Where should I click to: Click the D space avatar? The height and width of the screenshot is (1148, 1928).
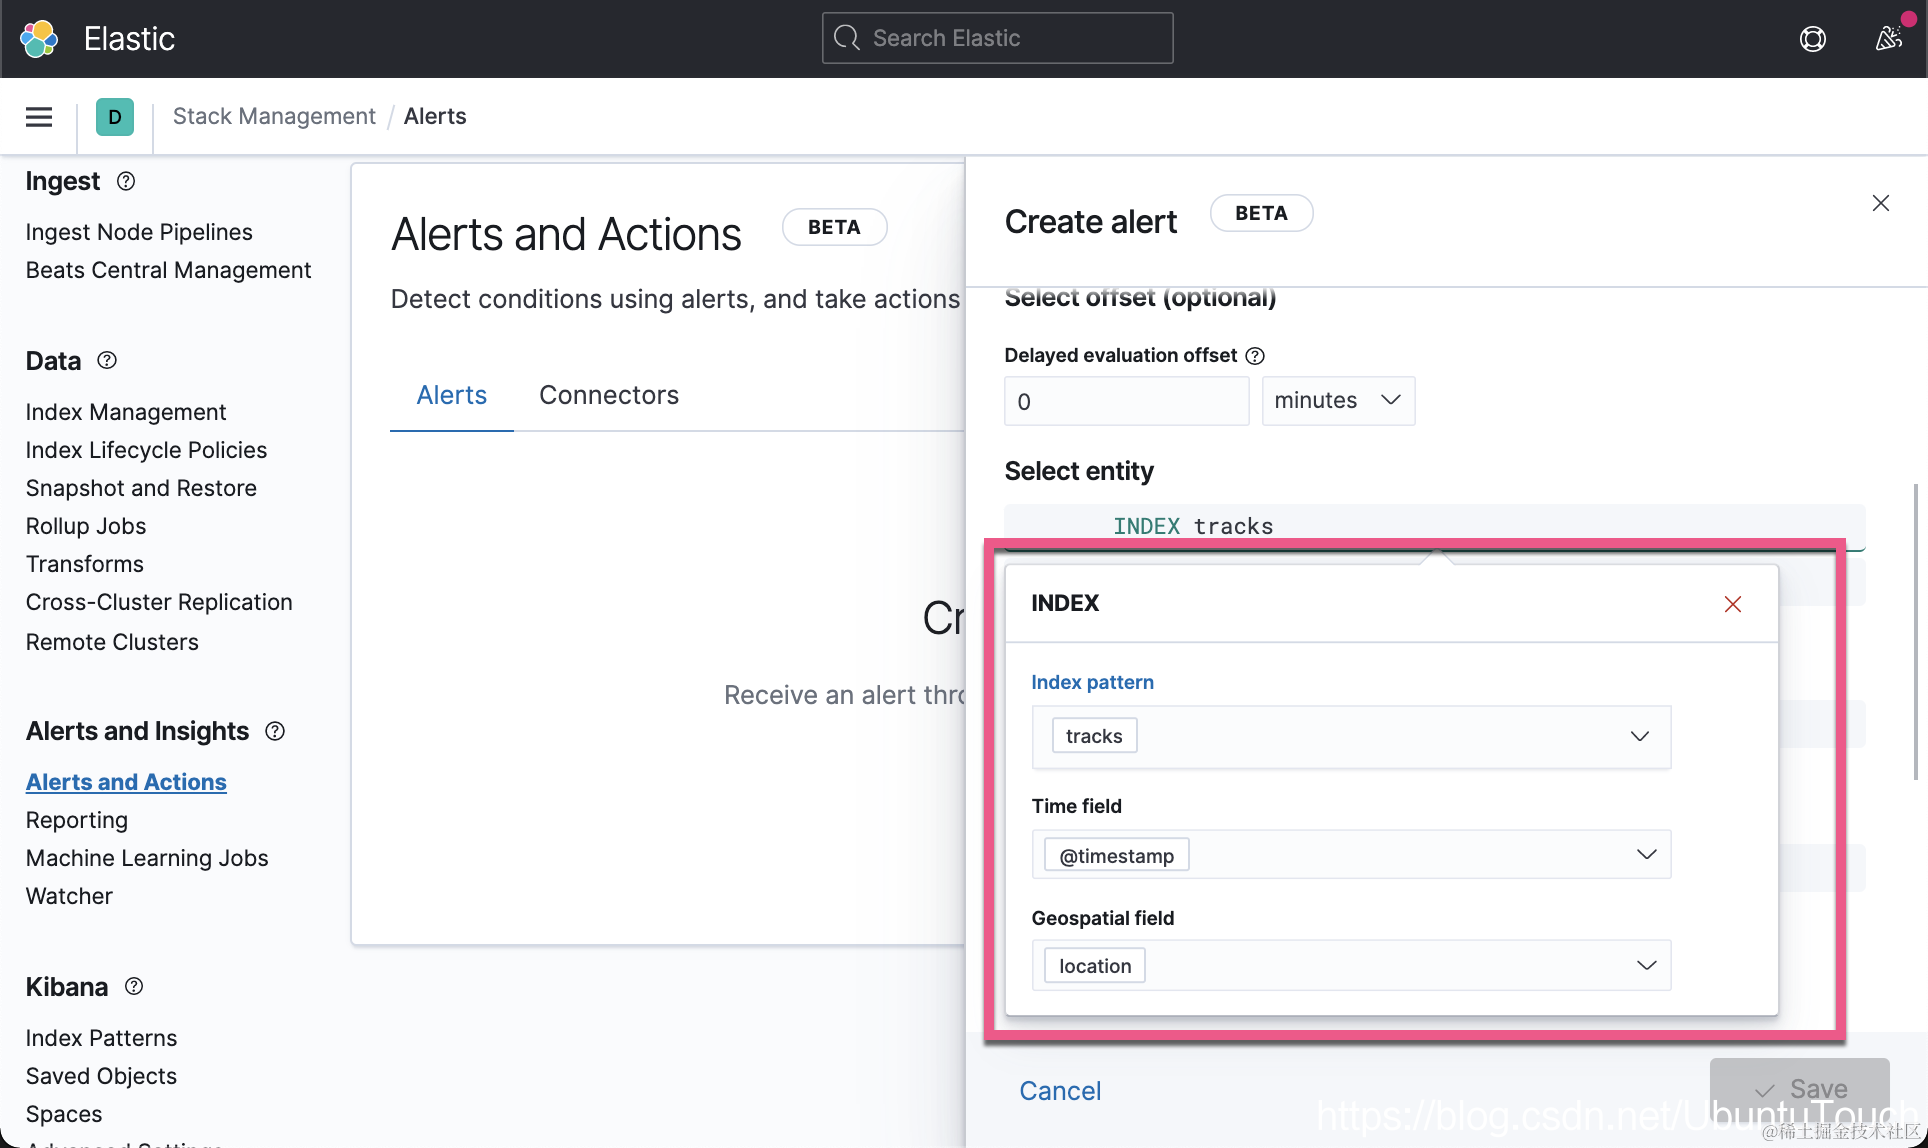[115, 117]
